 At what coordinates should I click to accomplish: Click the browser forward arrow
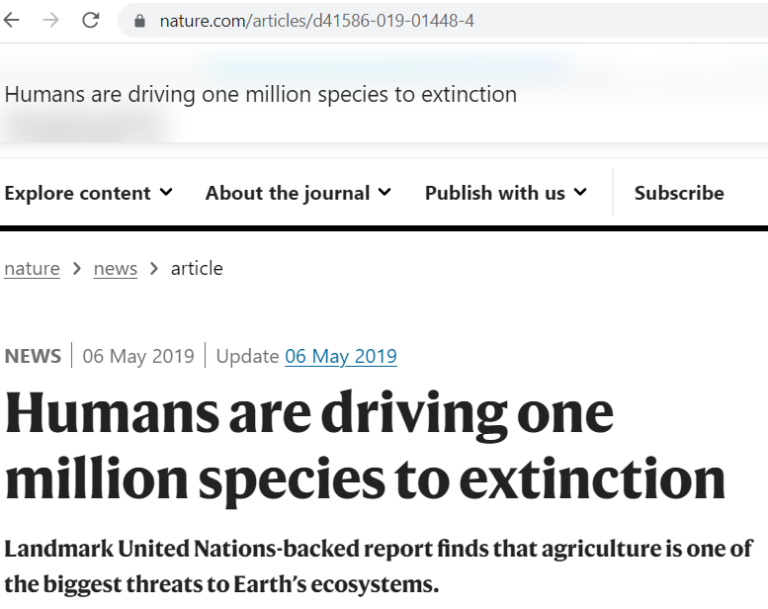pos(51,21)
